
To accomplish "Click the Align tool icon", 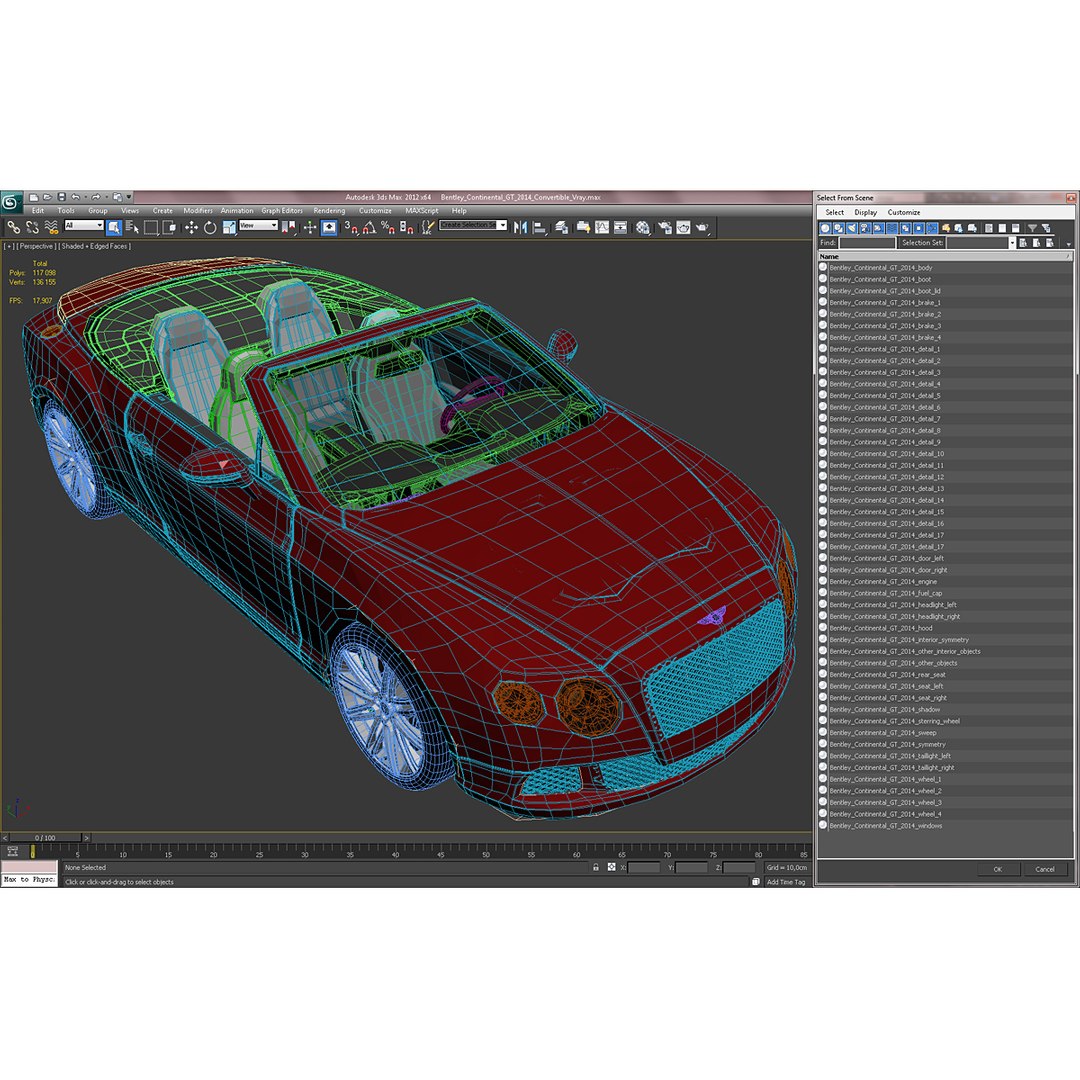I will click(540, 227).
